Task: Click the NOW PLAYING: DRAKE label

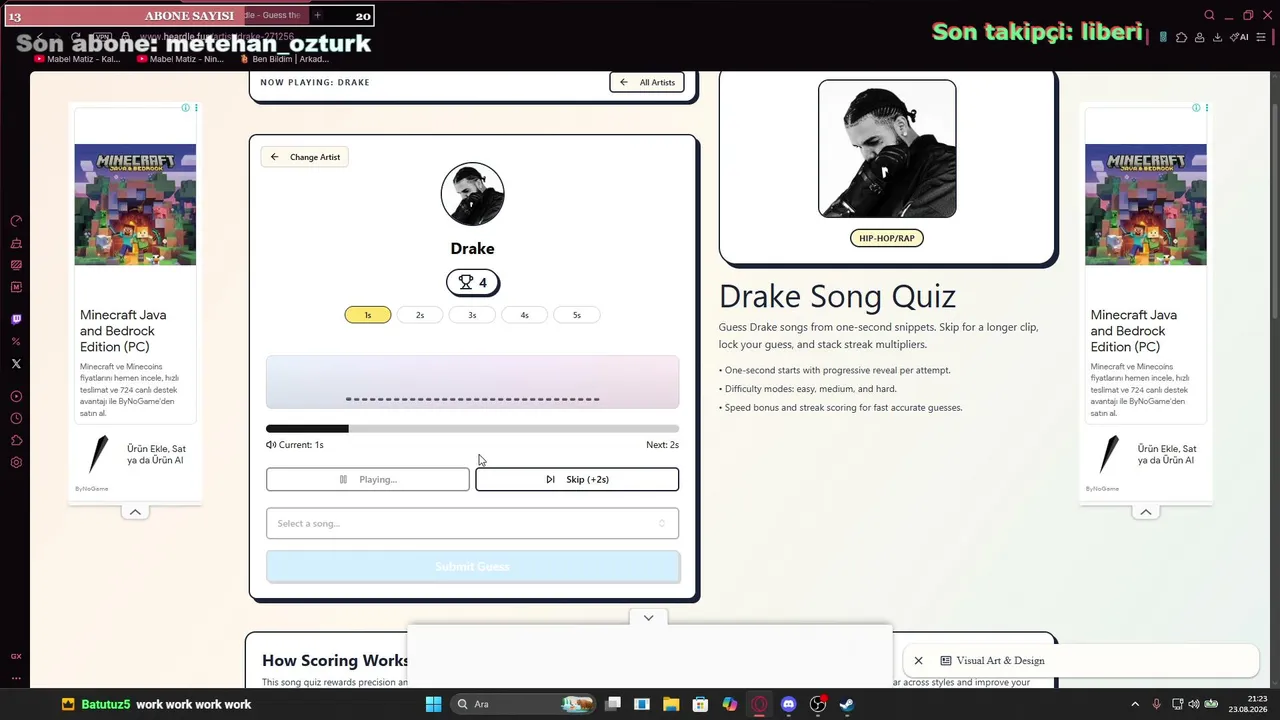Action: (x=315, y=82)
